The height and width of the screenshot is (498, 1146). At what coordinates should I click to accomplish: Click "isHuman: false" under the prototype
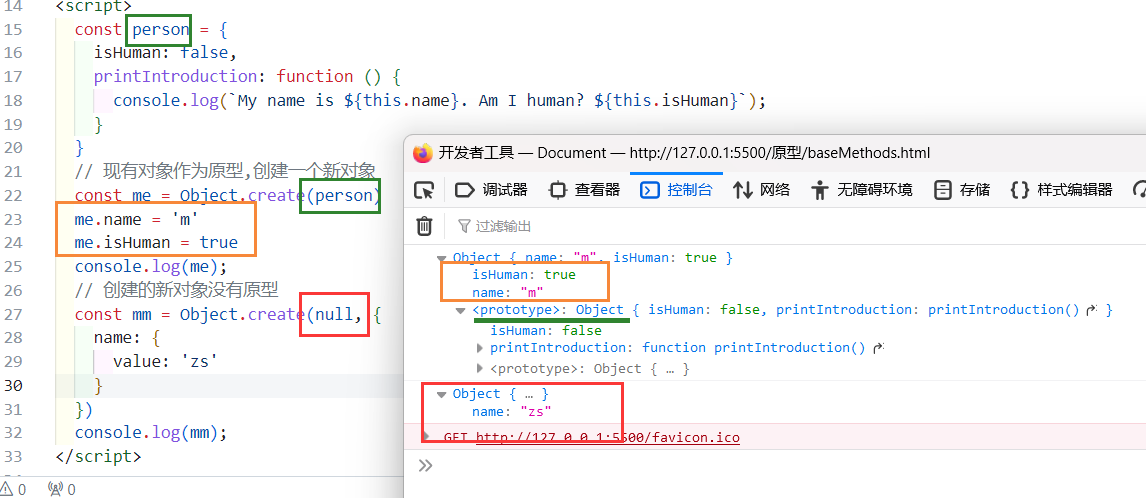546,331
